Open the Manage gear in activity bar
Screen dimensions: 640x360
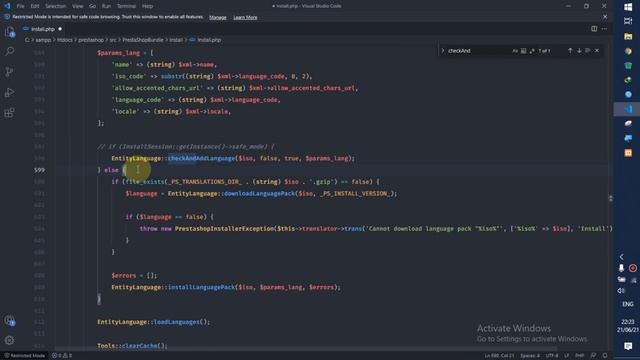(9, 340)
